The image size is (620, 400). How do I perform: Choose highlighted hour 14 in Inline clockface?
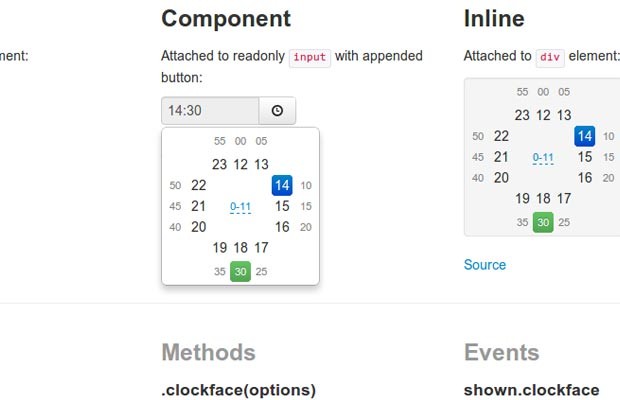[584, 136]
